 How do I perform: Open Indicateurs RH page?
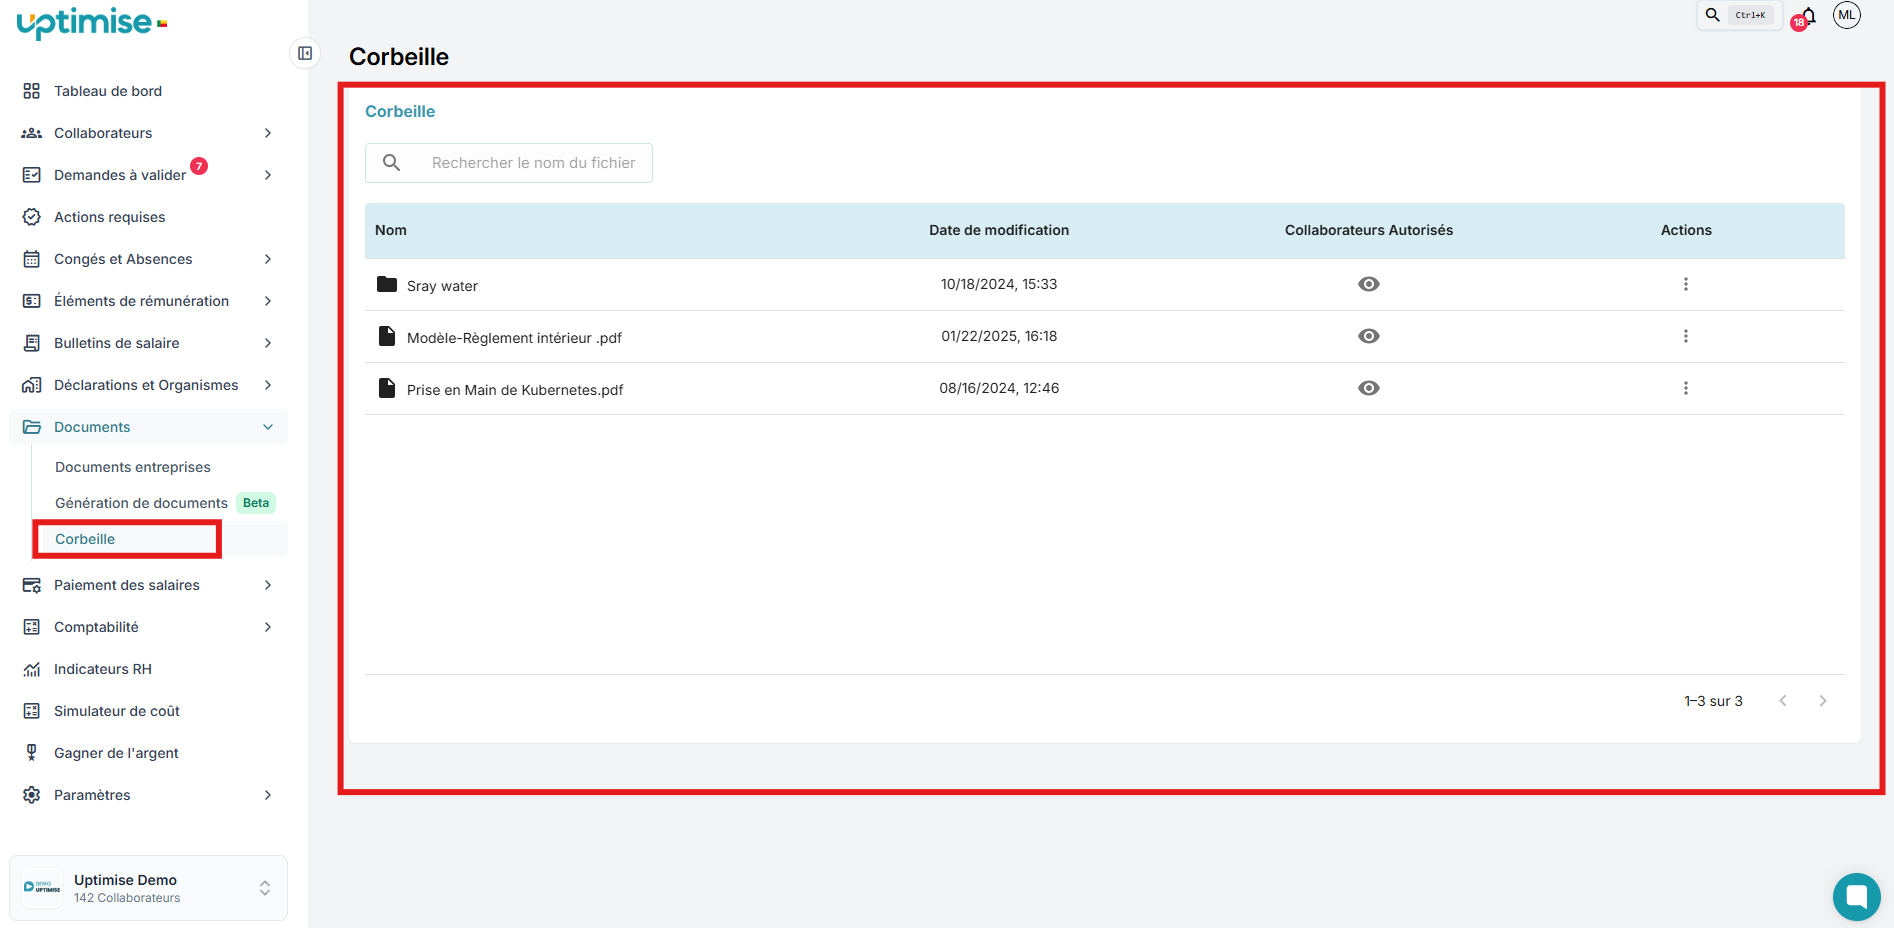[x=103, y=669]
